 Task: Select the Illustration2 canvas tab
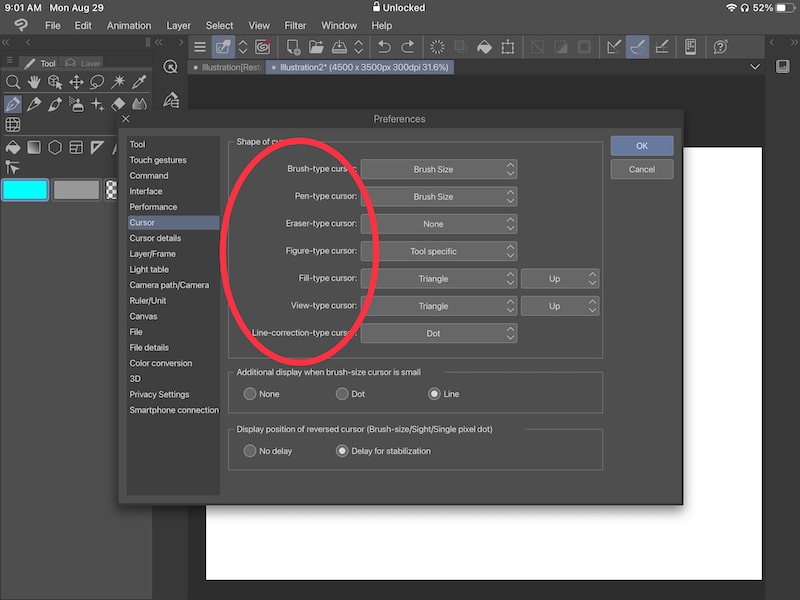tap(360, 67)
